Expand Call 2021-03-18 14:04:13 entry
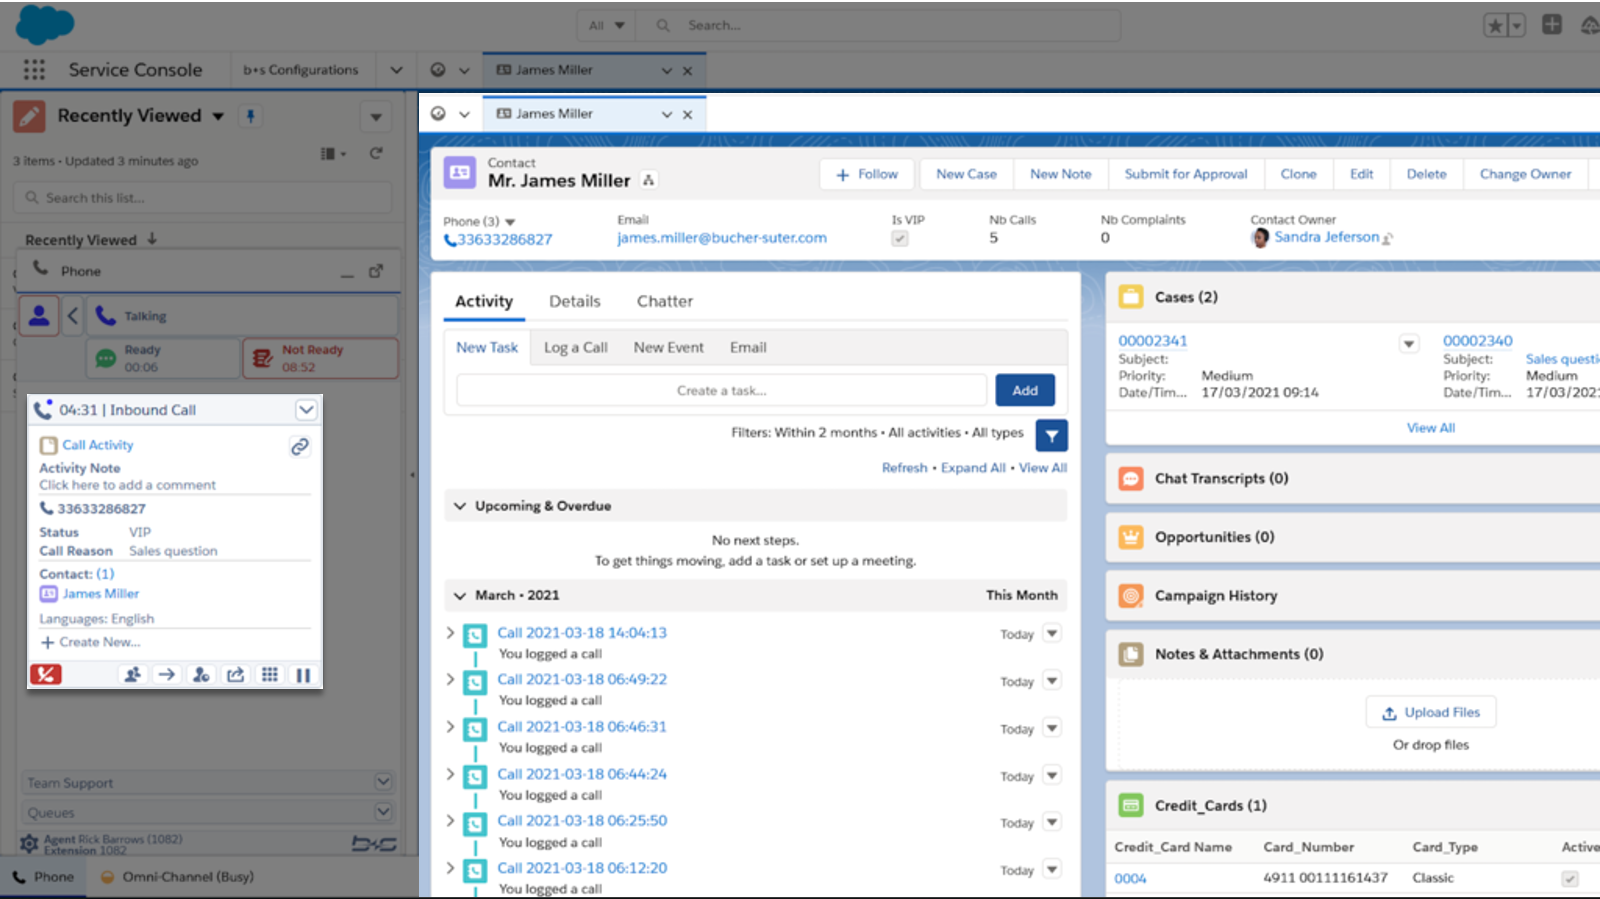The image size is (1600, 899). click(450, 633)
